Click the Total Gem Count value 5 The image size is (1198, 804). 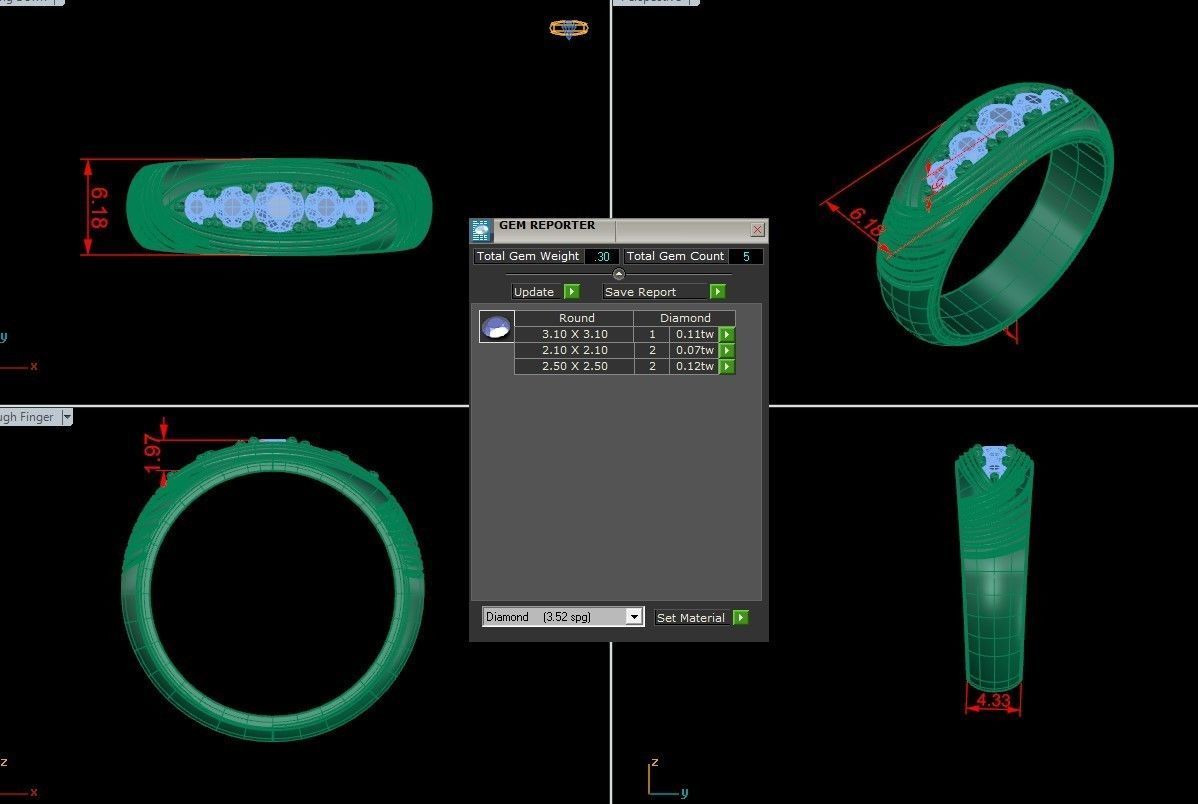click(x=746, y=256)
